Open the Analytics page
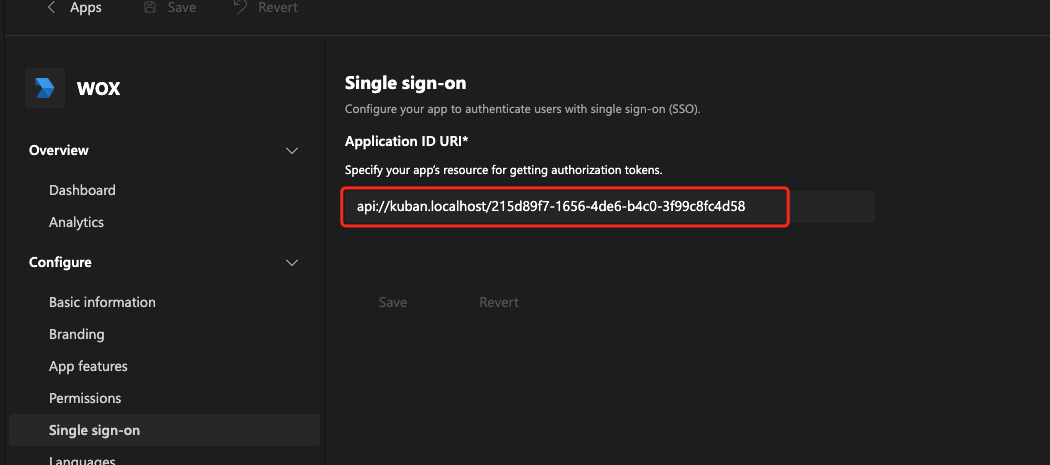Viewport: 1050px width, 465px height. coord(76,222)
